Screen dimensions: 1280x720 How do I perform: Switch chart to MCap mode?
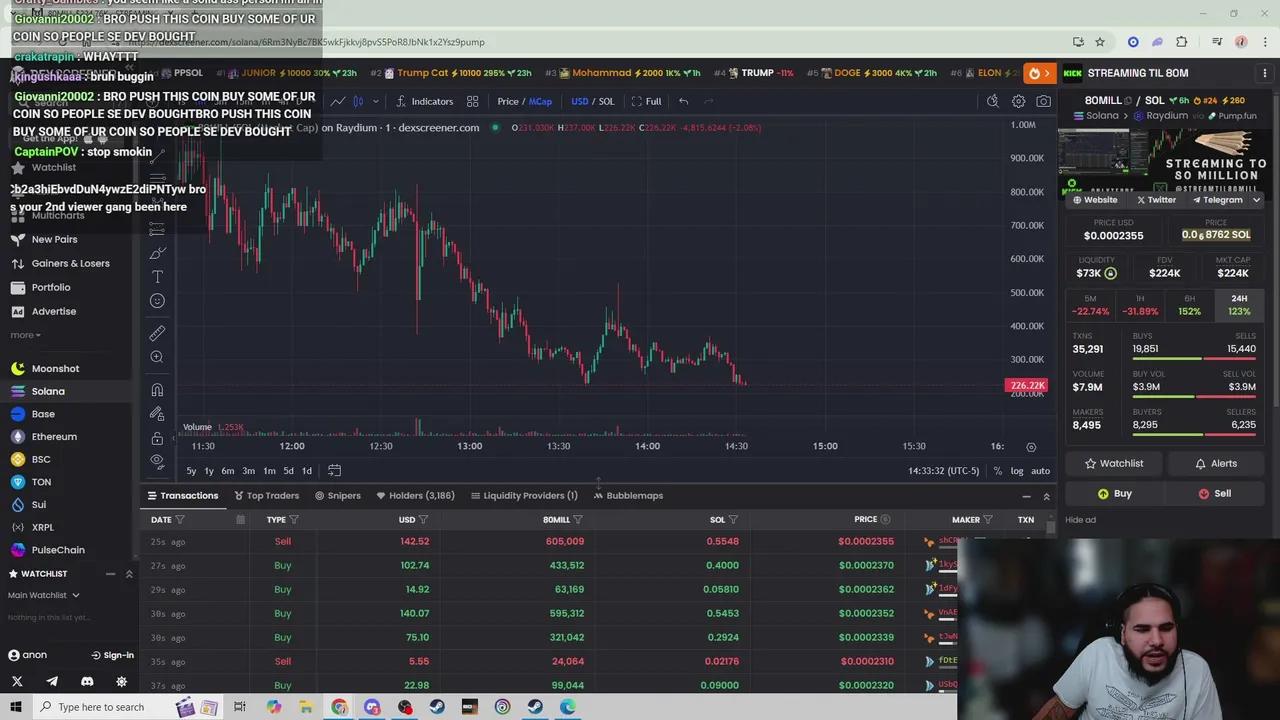click(540, 101)
